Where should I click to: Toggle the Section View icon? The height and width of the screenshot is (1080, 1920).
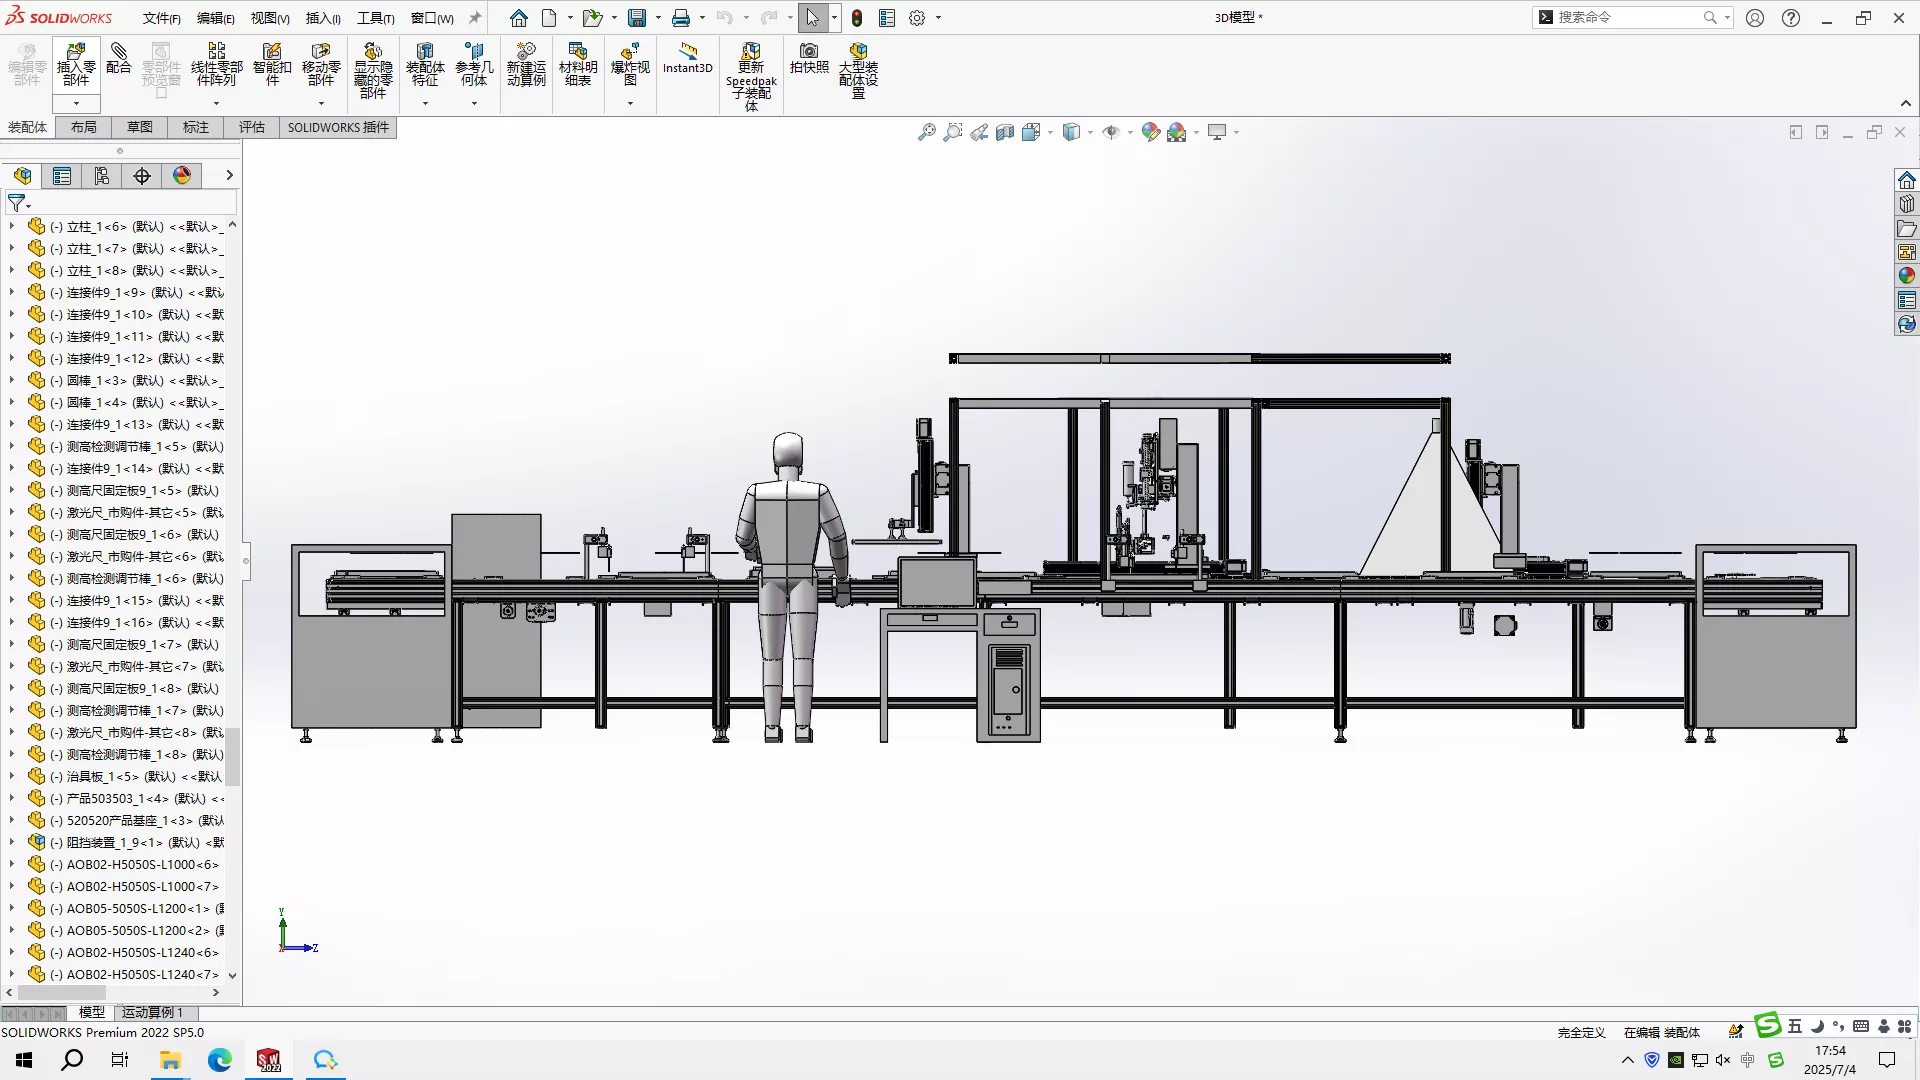[x=1005, y=132]
